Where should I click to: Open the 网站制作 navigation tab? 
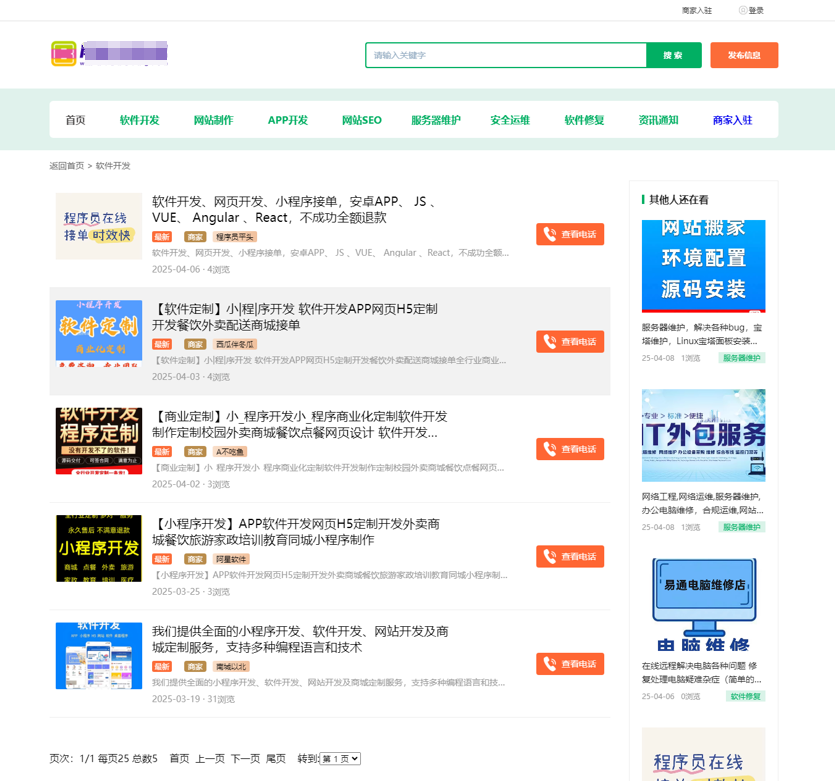point(214,120)
